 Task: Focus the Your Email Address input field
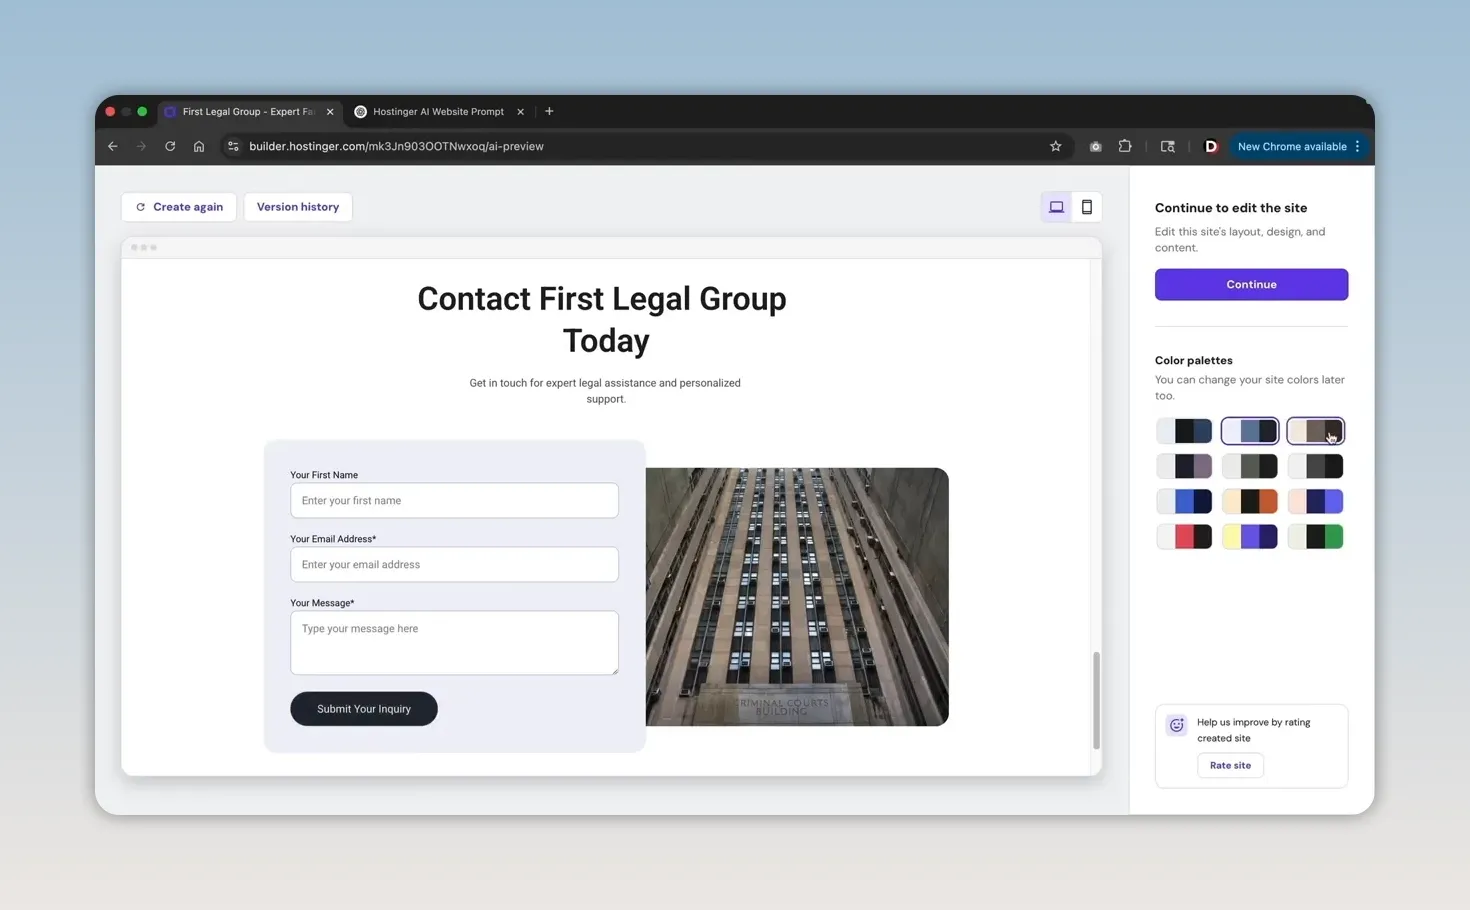pos(454,564)
